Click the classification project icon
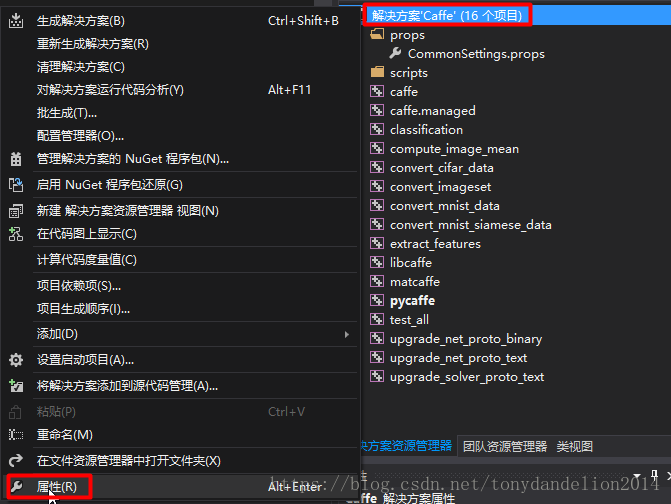The width and height of the screenshot is (671, 504). 377,129
